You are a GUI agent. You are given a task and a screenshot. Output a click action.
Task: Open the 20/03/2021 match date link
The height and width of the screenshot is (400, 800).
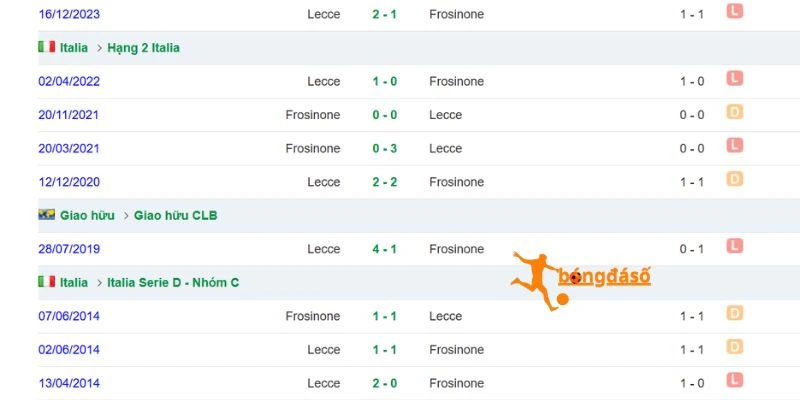(69, 148)
